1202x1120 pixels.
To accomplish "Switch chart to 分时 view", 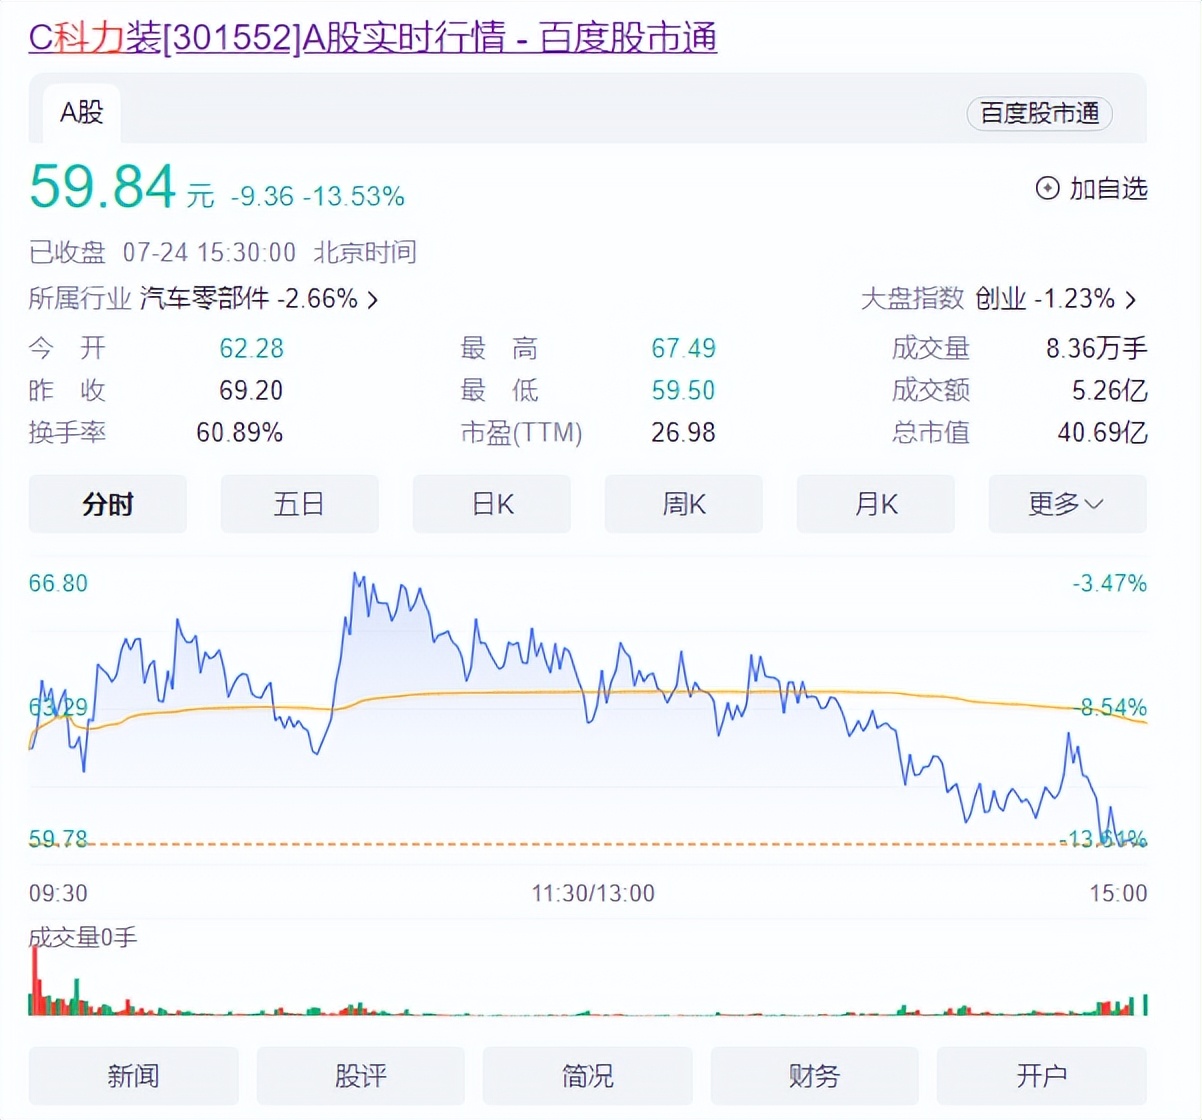I will coord(108,504).
